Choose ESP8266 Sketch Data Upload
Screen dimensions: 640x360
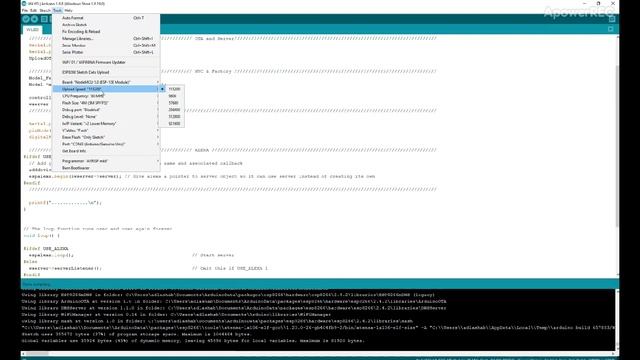pyautogui.click(x=106, y=72)
